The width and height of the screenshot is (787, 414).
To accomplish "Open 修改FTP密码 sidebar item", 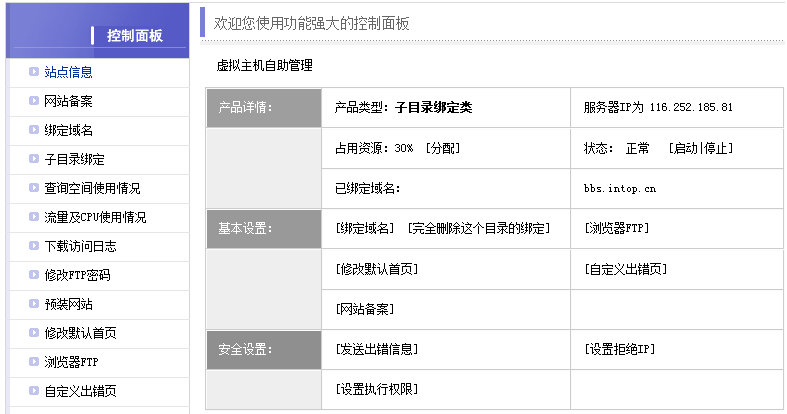I will [77, 275].
